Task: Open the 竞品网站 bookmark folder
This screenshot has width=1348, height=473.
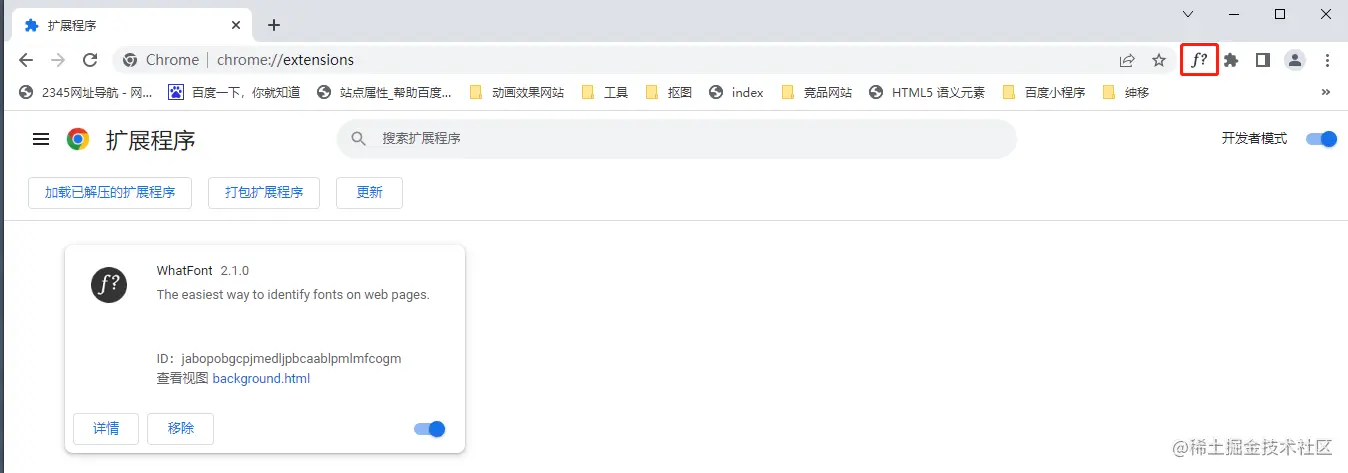Action: [x=817, y=92]
